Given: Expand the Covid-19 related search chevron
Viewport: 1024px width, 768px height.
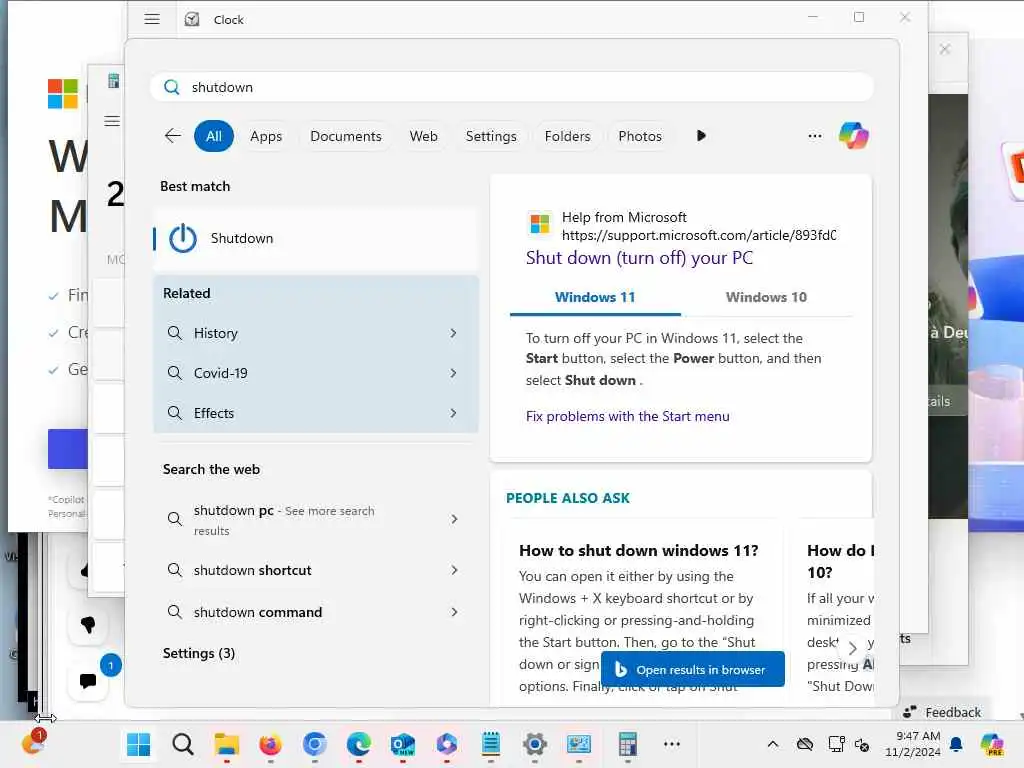Looking at the screenshot, I should pyautogui.click(x=453, y=373).
